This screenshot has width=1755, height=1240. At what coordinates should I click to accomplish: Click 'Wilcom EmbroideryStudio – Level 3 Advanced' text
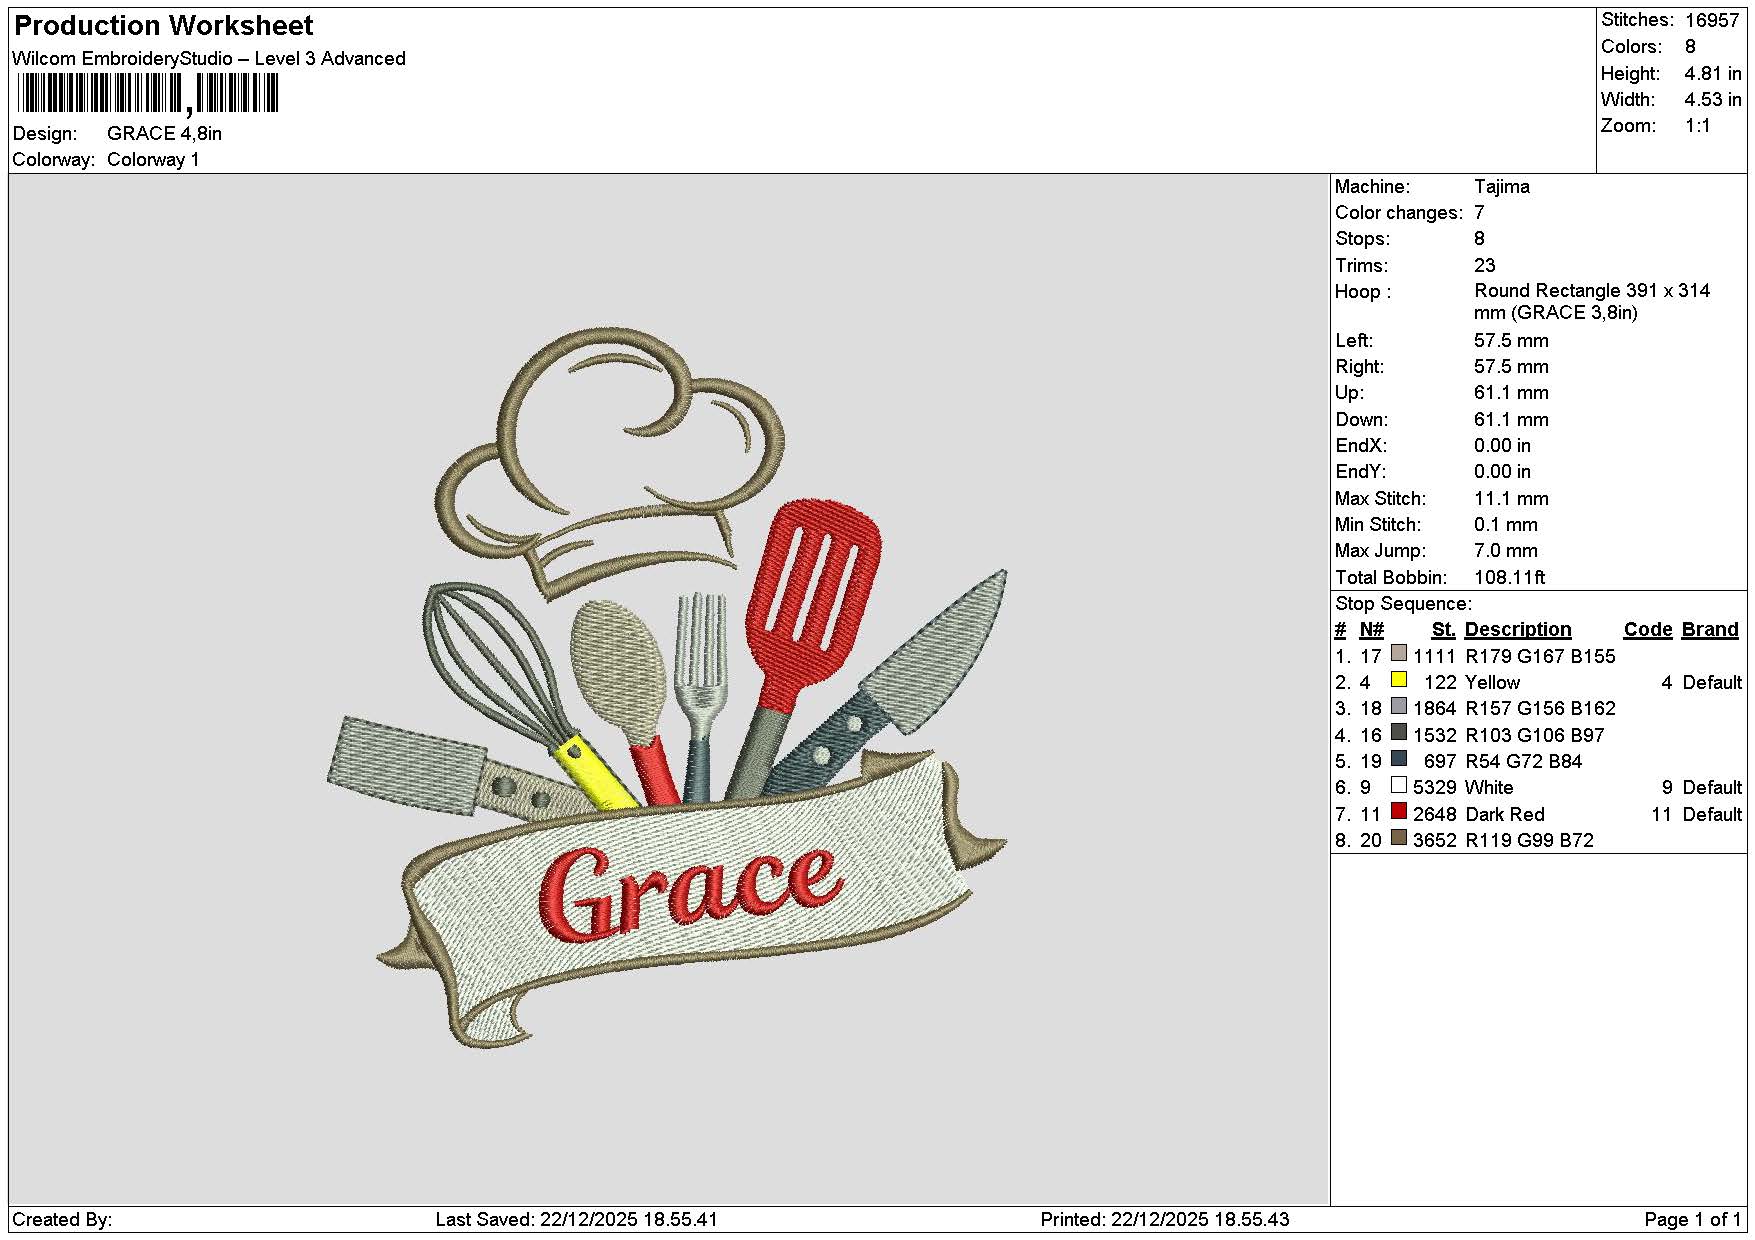point(209,58)
